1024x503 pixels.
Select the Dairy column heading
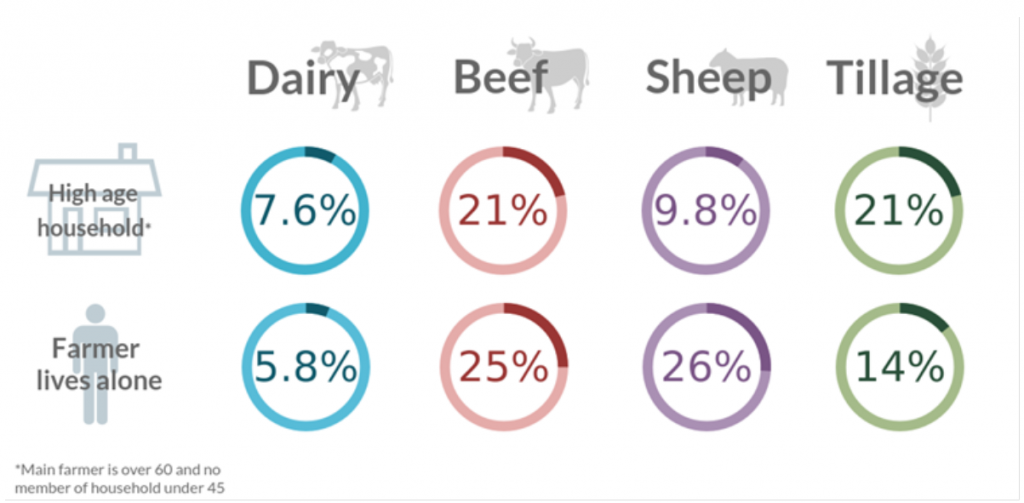point(302,80)
